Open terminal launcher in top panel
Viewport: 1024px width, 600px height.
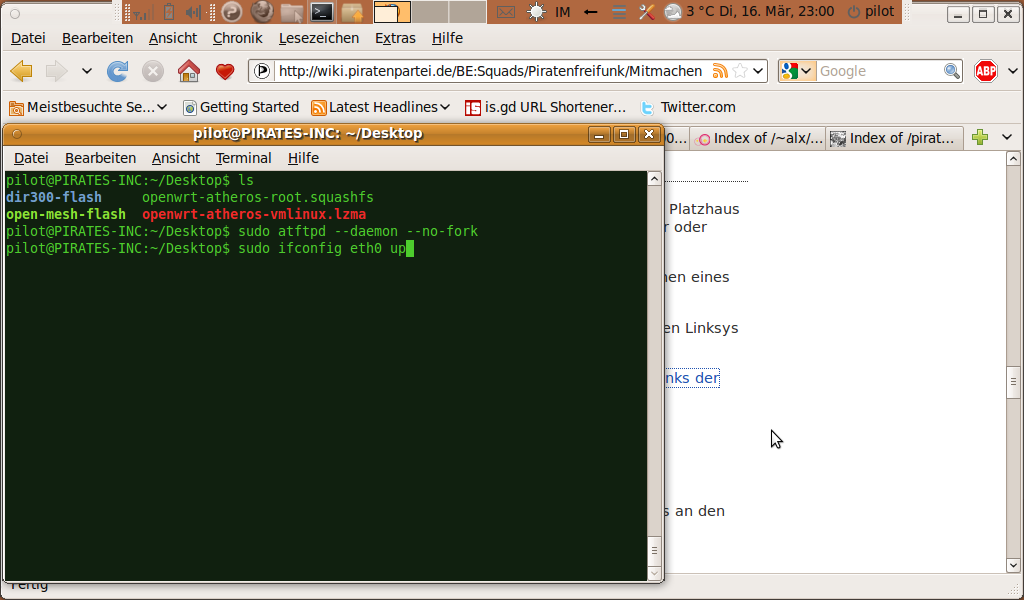(321, 12)
